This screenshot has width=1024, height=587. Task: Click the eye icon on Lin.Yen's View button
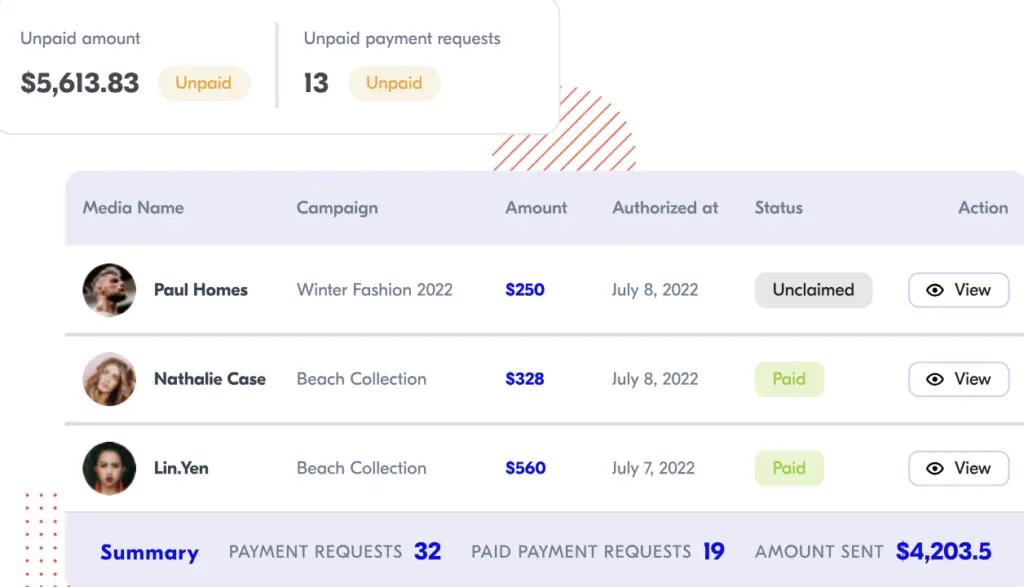pos(935,468)
